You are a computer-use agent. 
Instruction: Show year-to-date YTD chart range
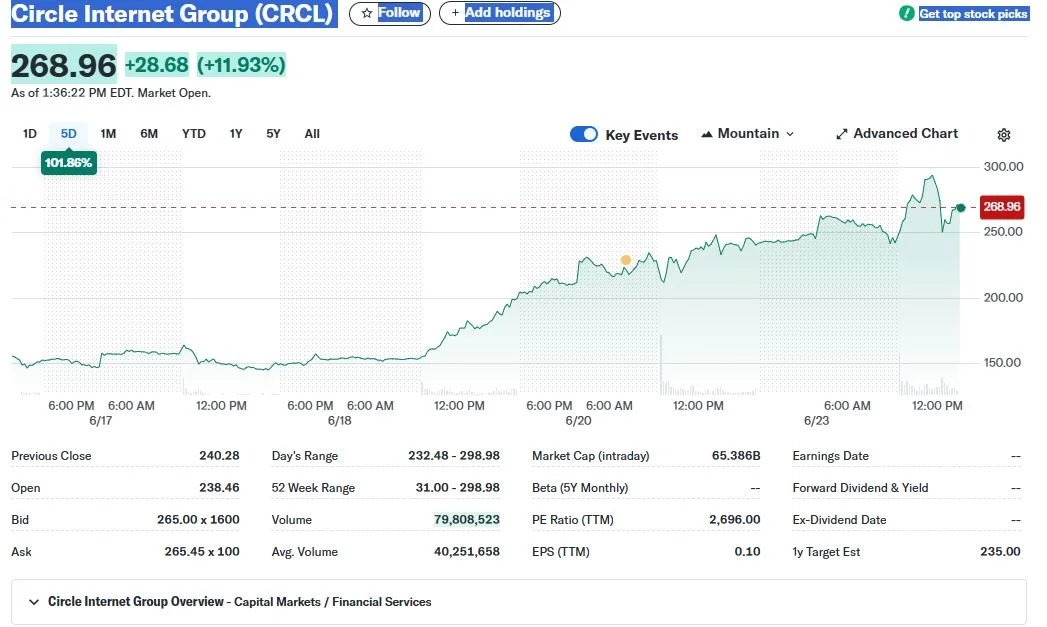194,134
